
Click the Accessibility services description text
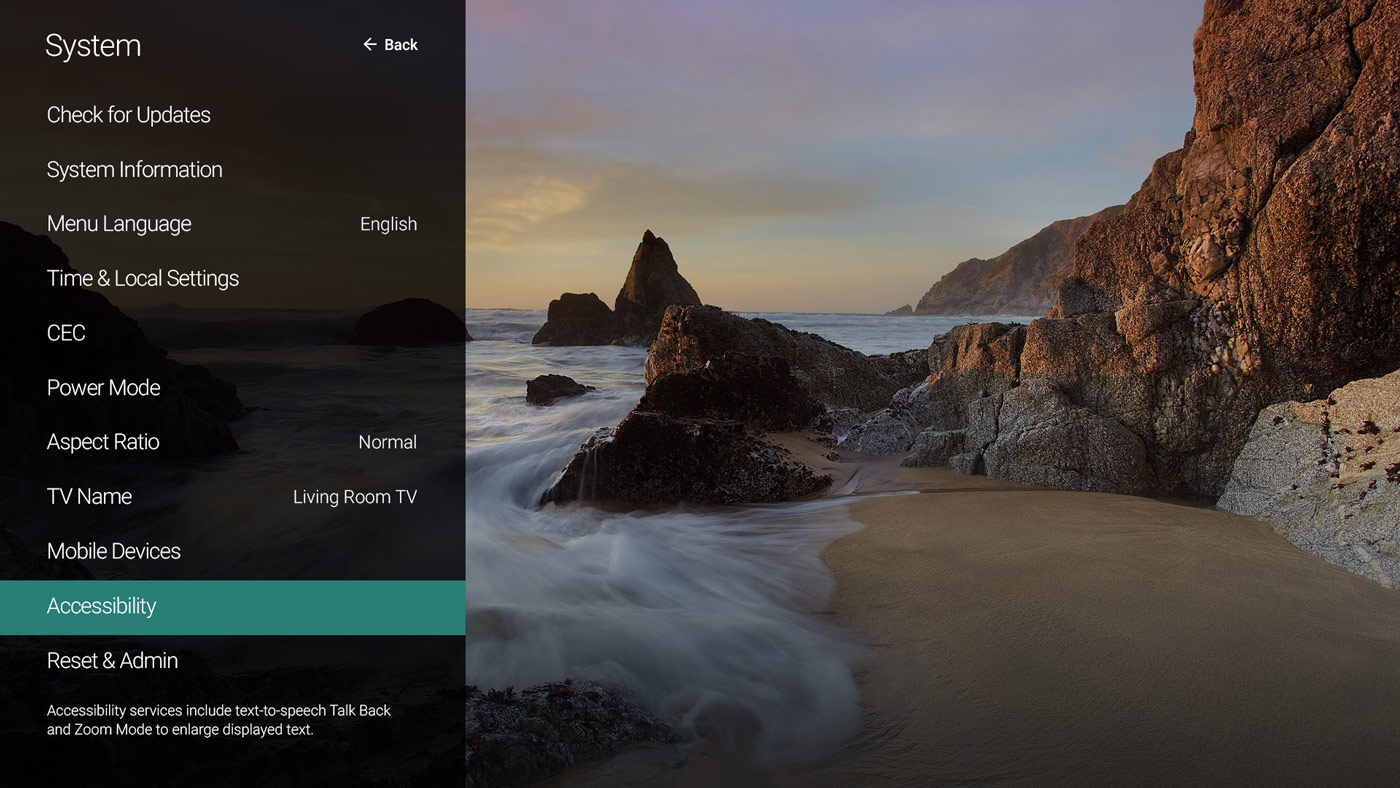pyautogui.click(x=219, y=720)
